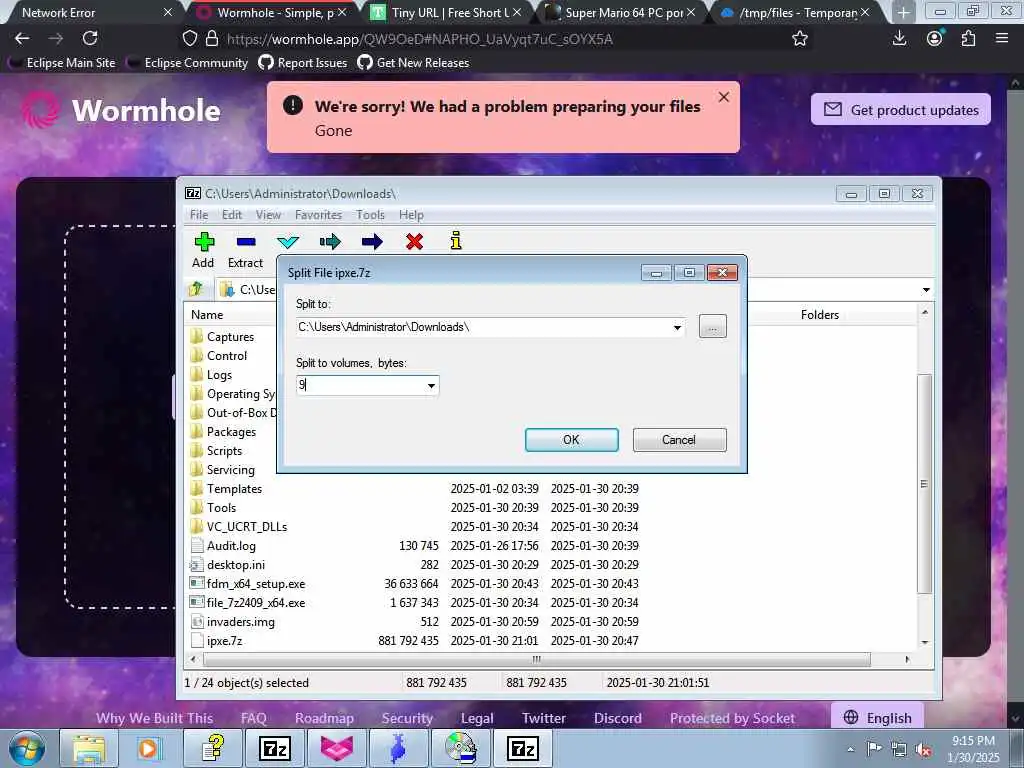Viewport: 1024px width, 768px height.
Task: Click the Folders column header
Action: [820, 315]
